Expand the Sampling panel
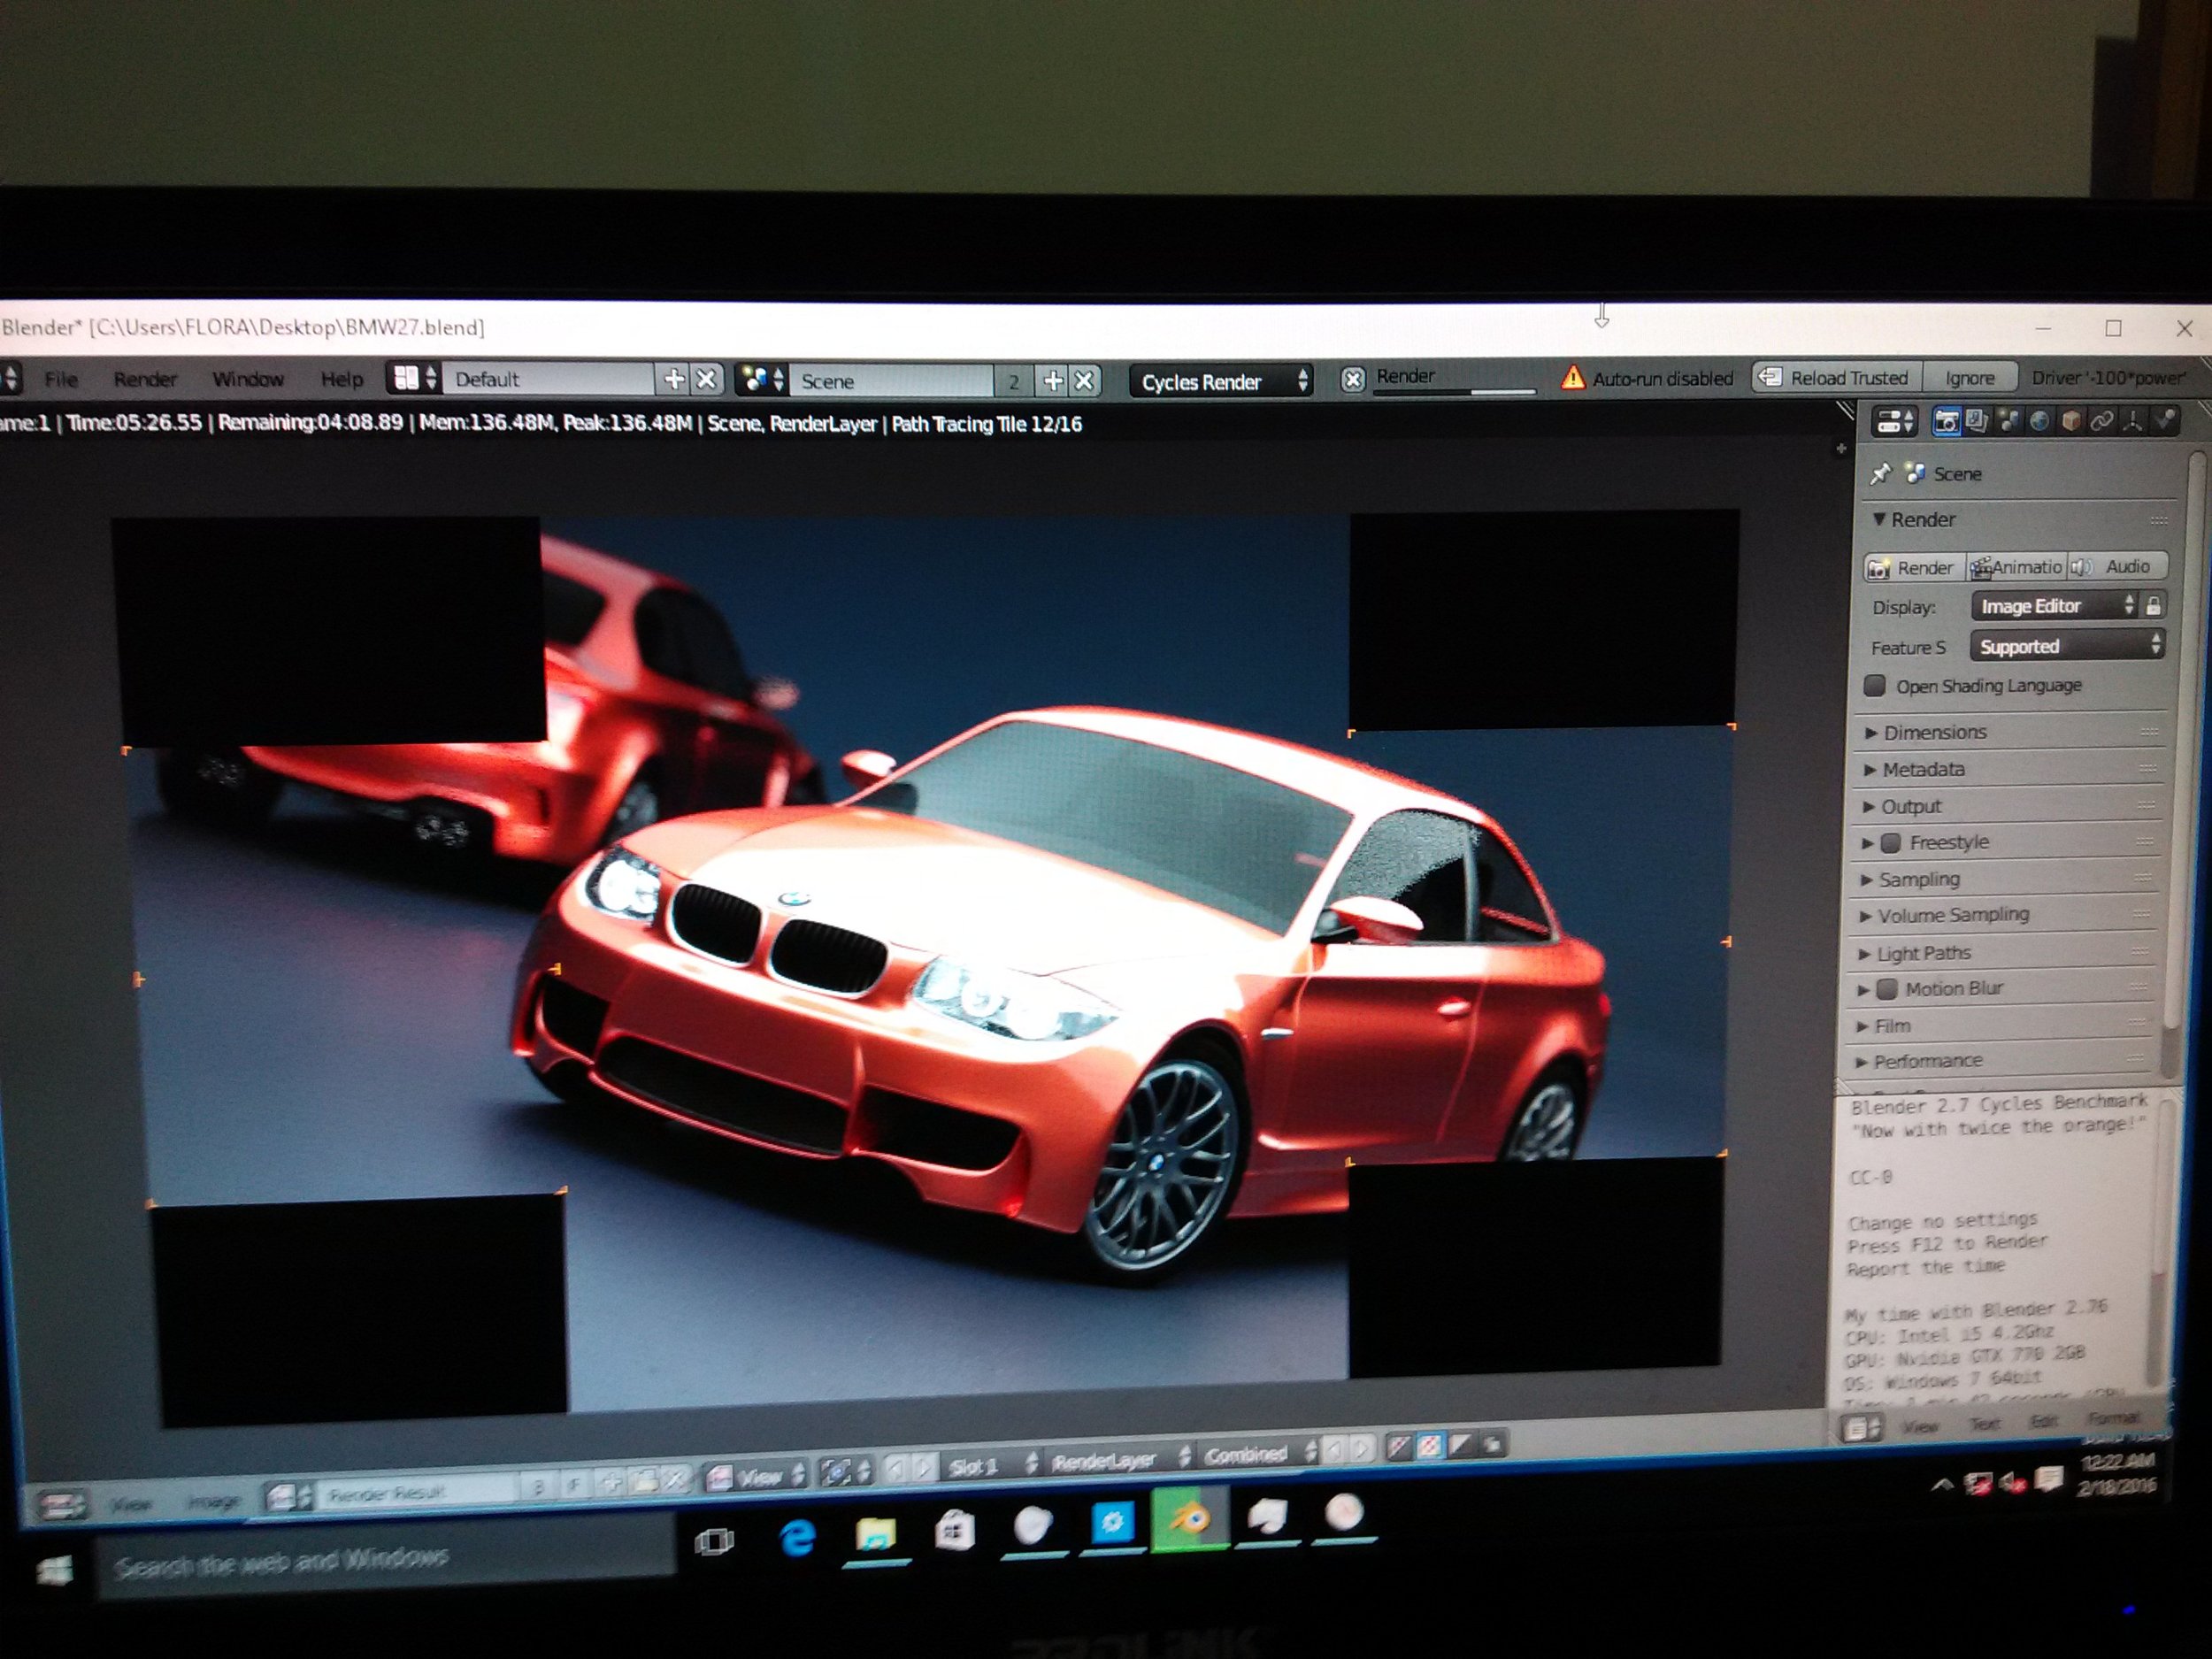The width and height of the screenshot is (2212, 1659). (1909, 879)
